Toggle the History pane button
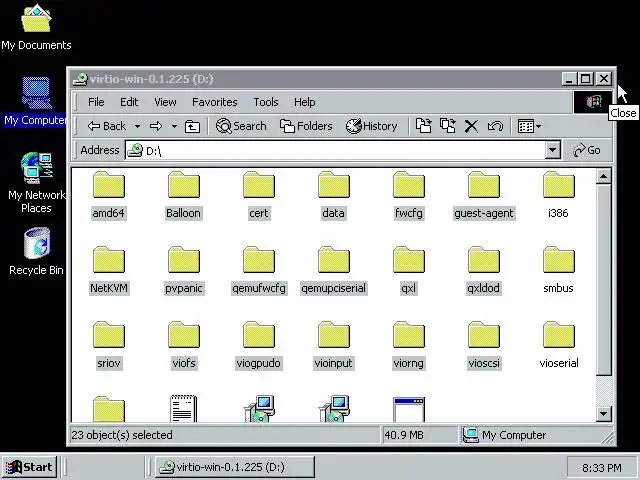 tap(371, 126)
